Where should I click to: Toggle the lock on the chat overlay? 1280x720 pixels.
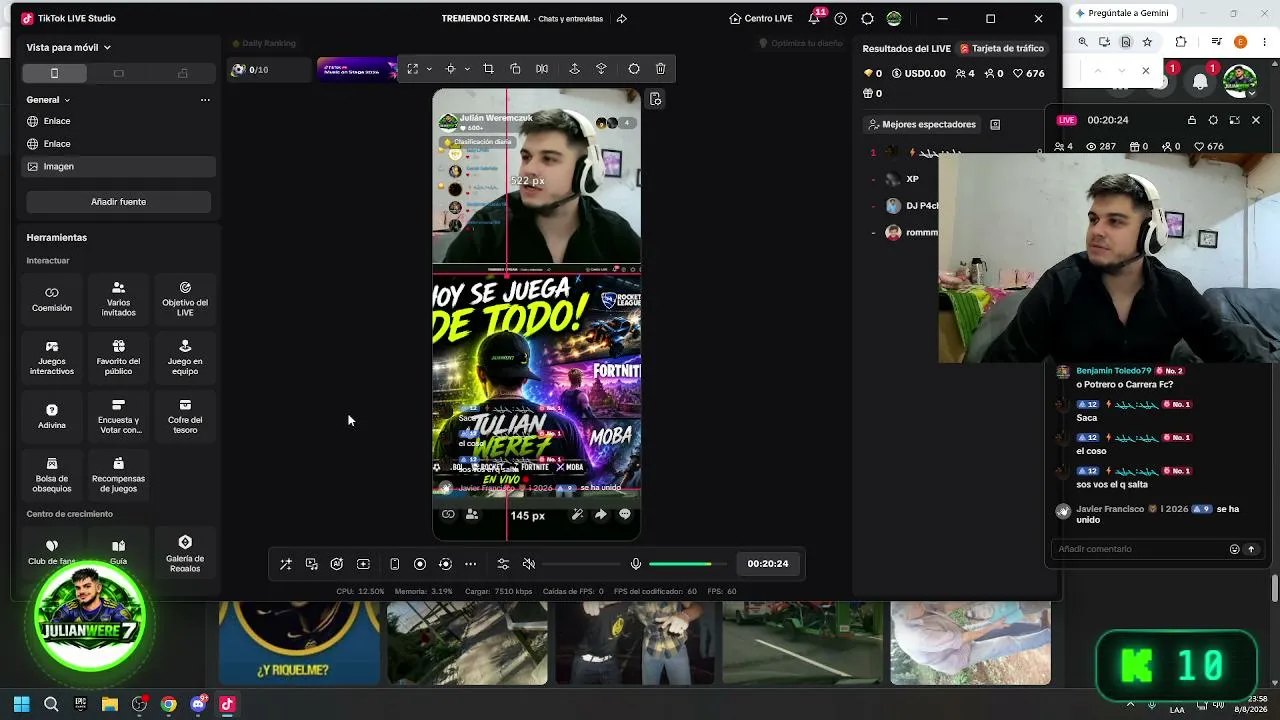tap(1191, 120)
